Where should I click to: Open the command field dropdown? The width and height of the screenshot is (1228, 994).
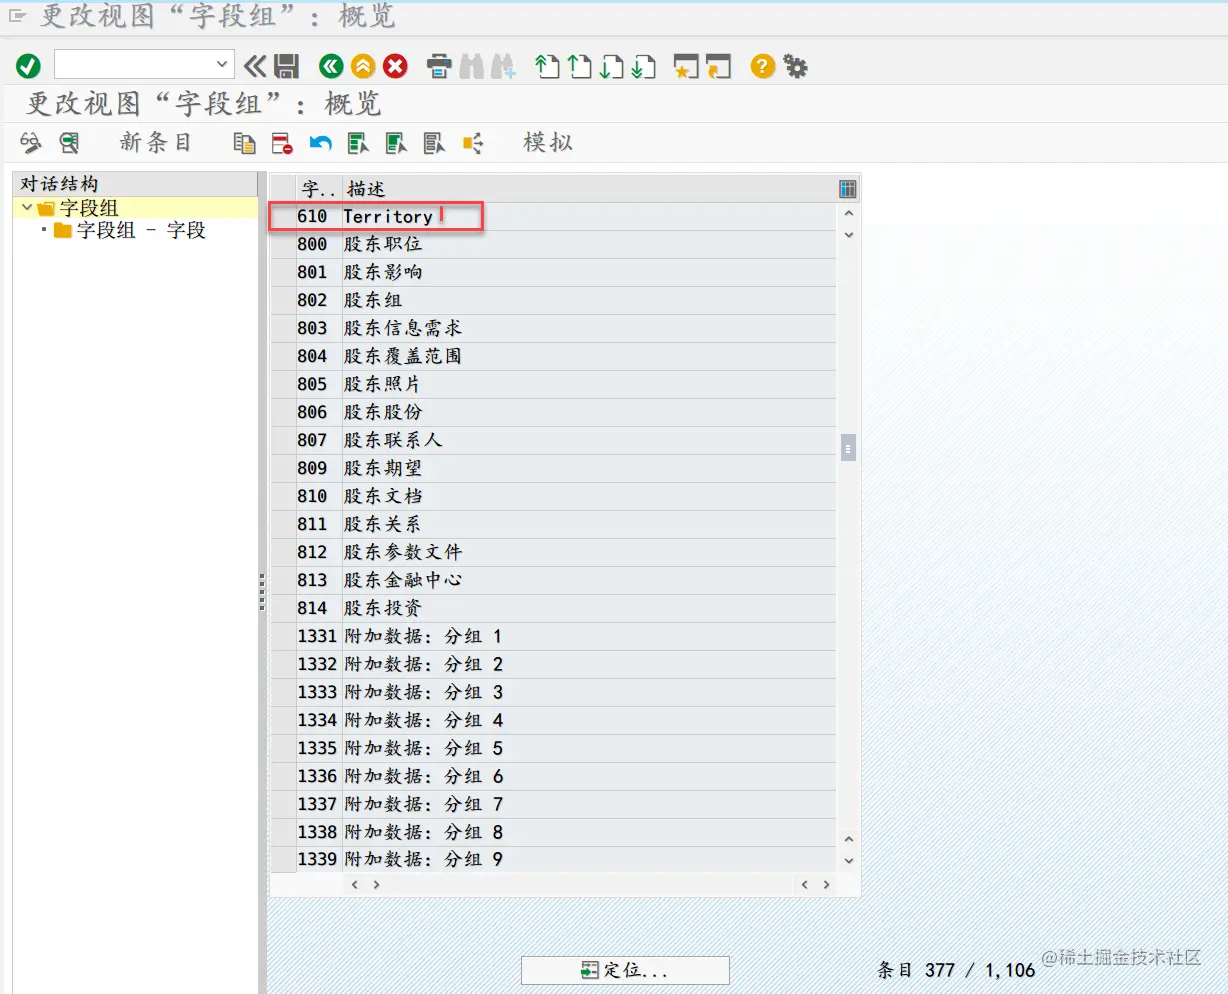pyautogui.click(x=222, y=65)
